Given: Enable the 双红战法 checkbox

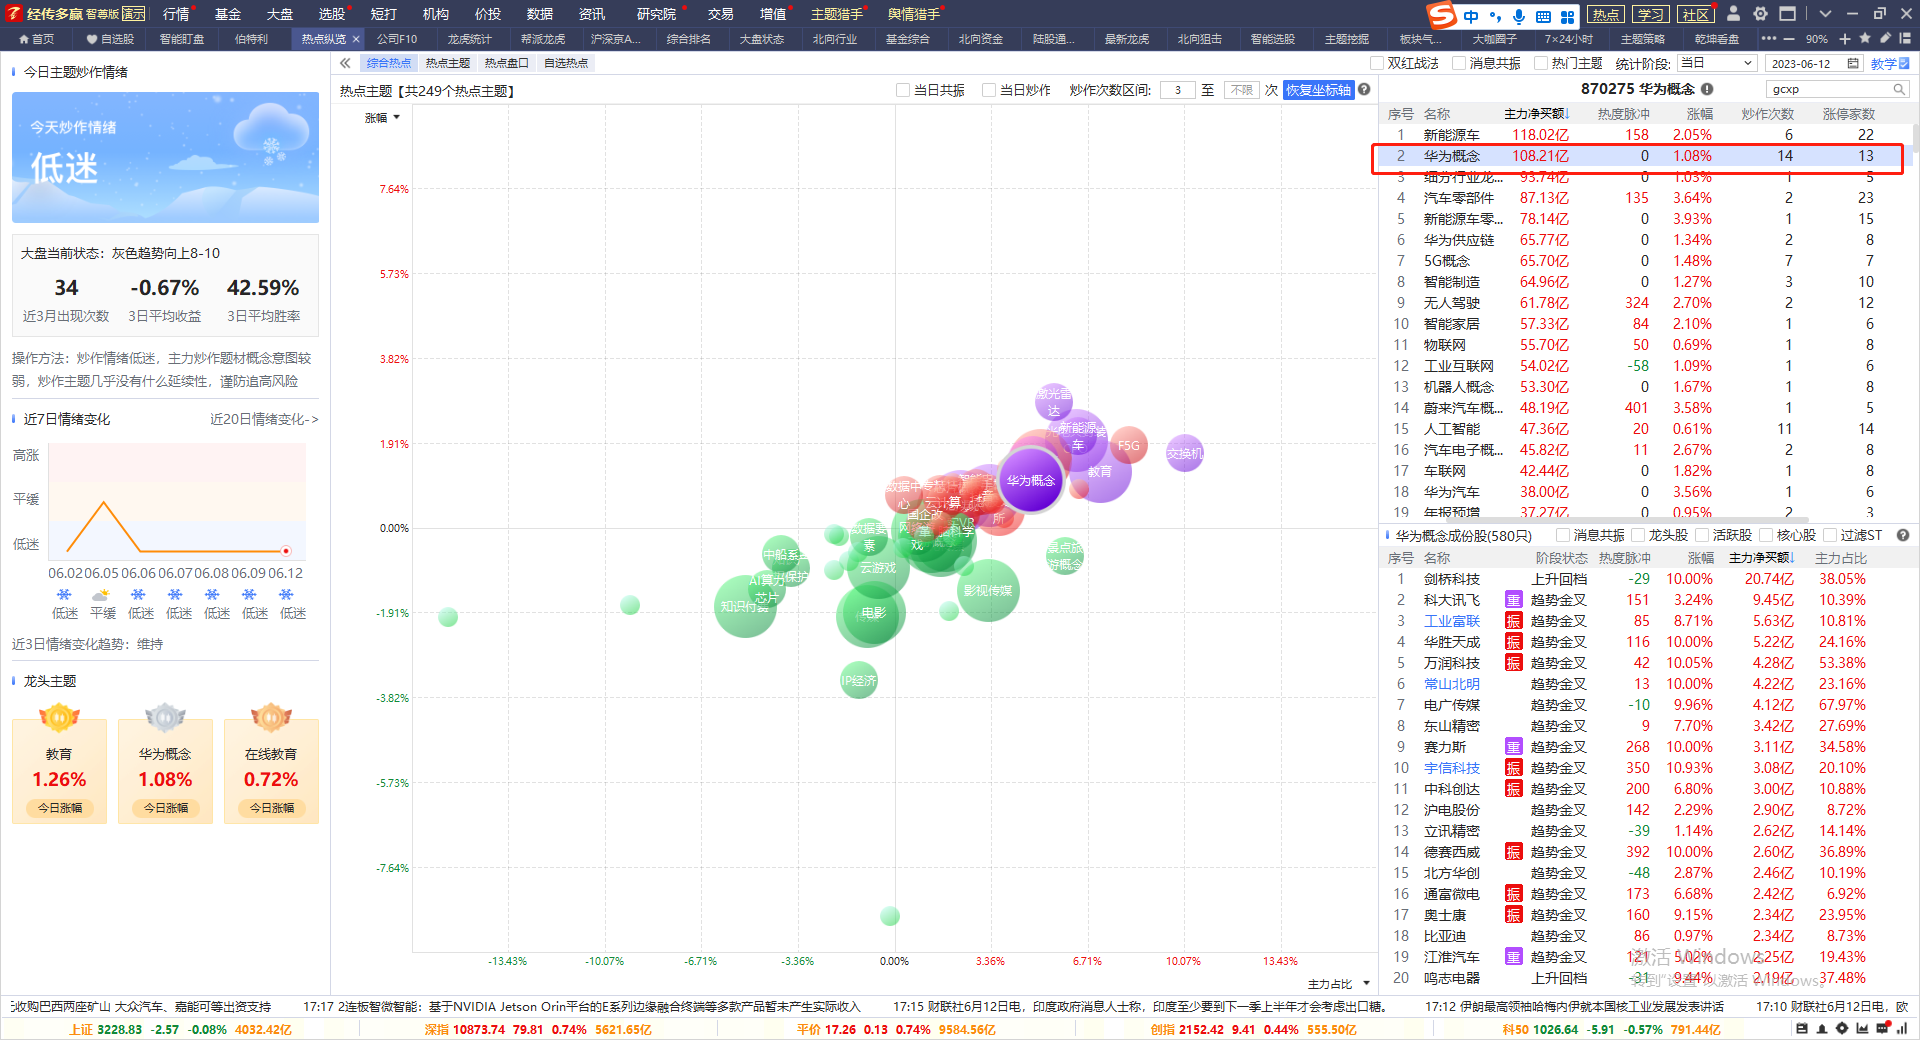Looking at the screenshot, I should click(1376, 63).
